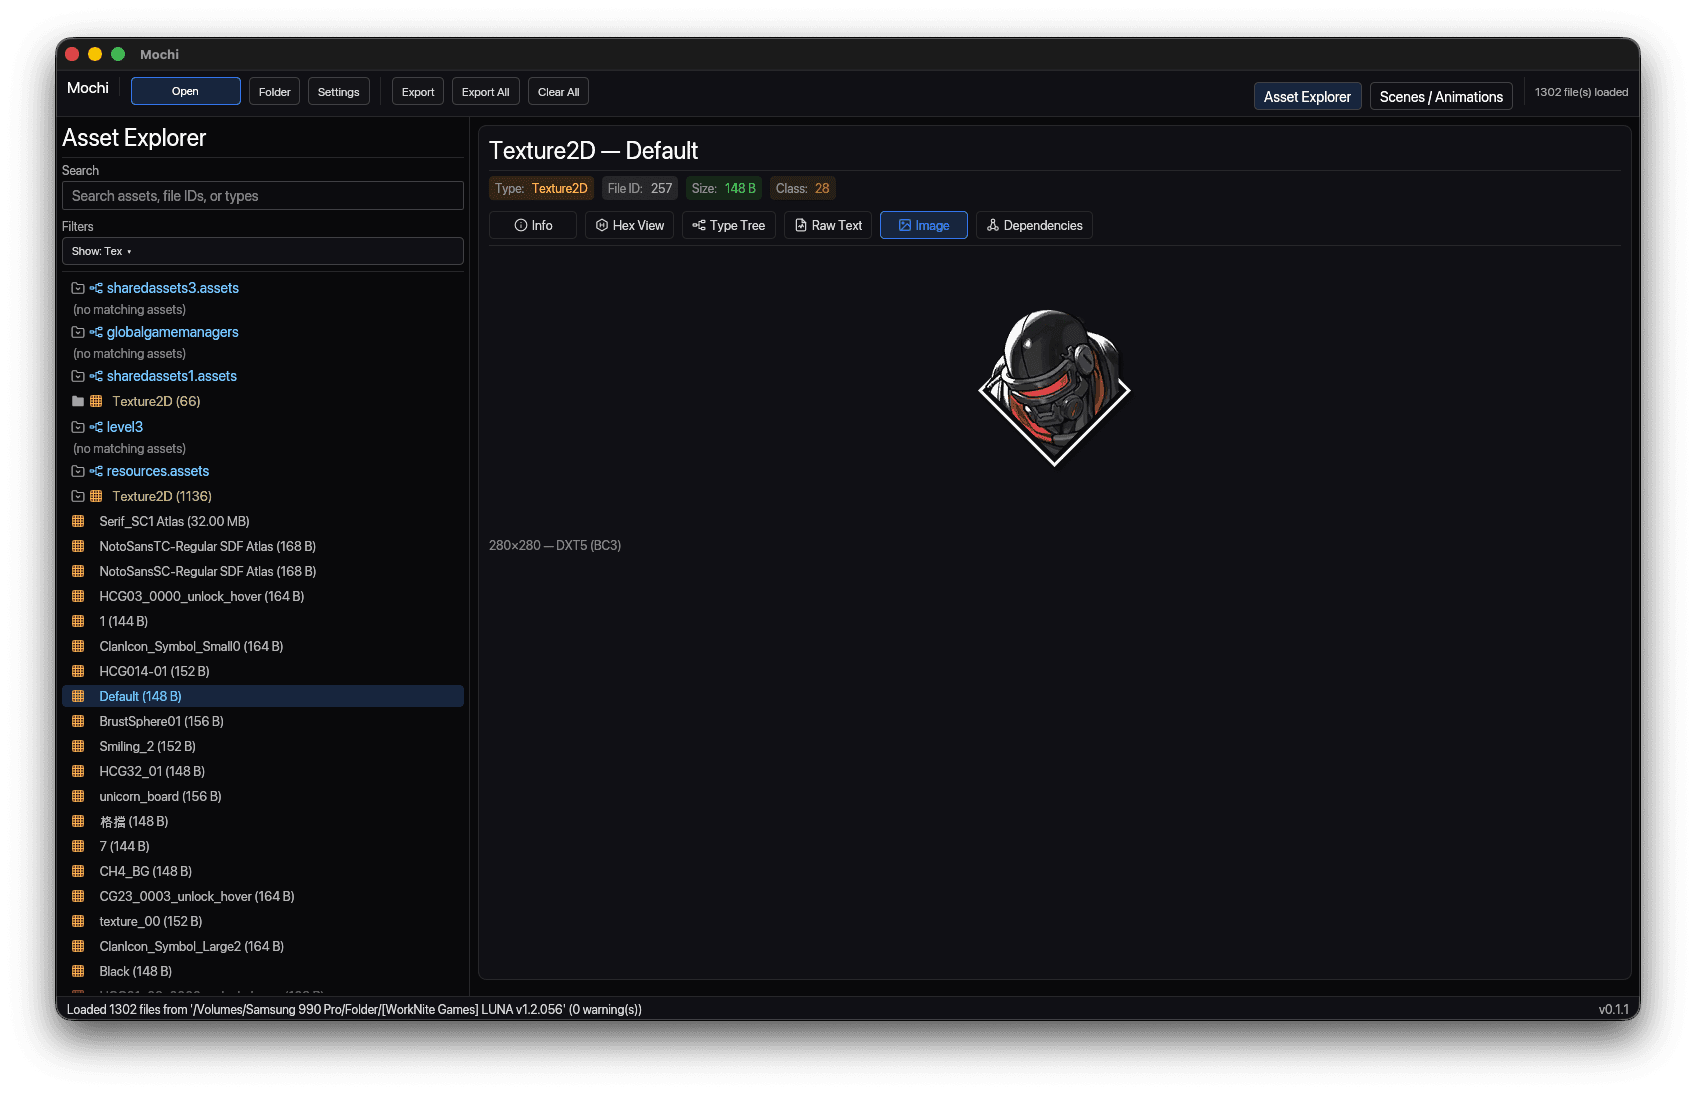The height and width of the screenshot is (1094, 1696).
Task: Collapse the Texture2D (1136) group
Action: (x=78, y=496)
